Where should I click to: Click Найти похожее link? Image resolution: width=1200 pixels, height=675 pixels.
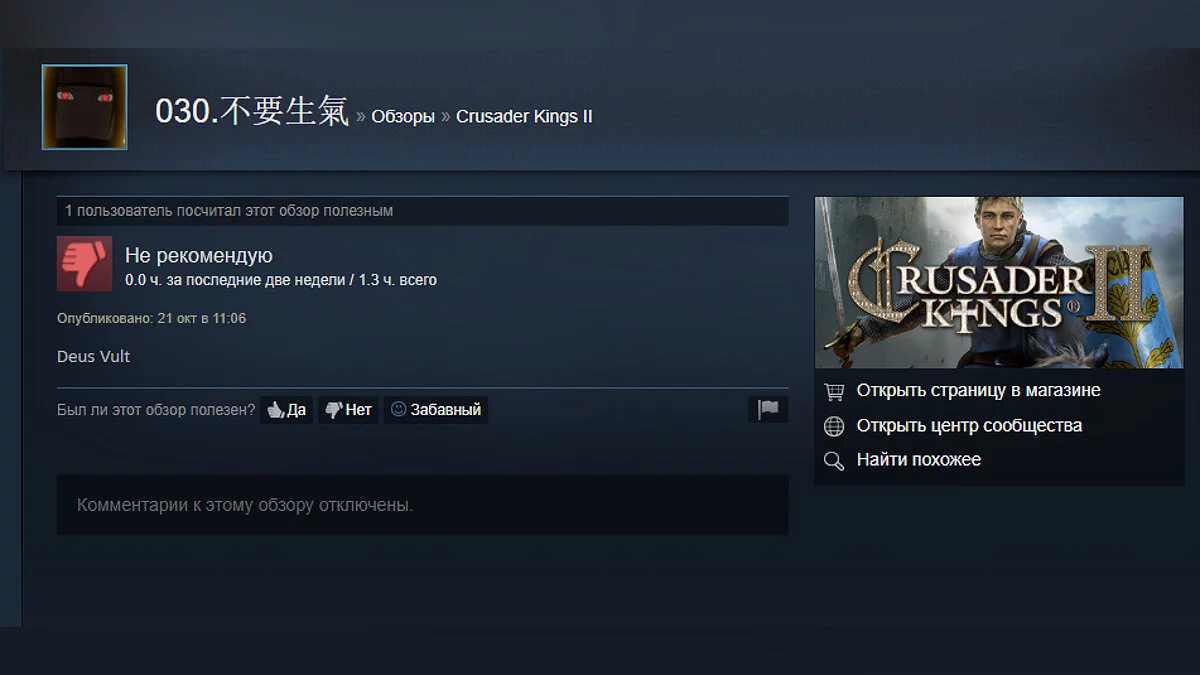click(x=919, y=460)
